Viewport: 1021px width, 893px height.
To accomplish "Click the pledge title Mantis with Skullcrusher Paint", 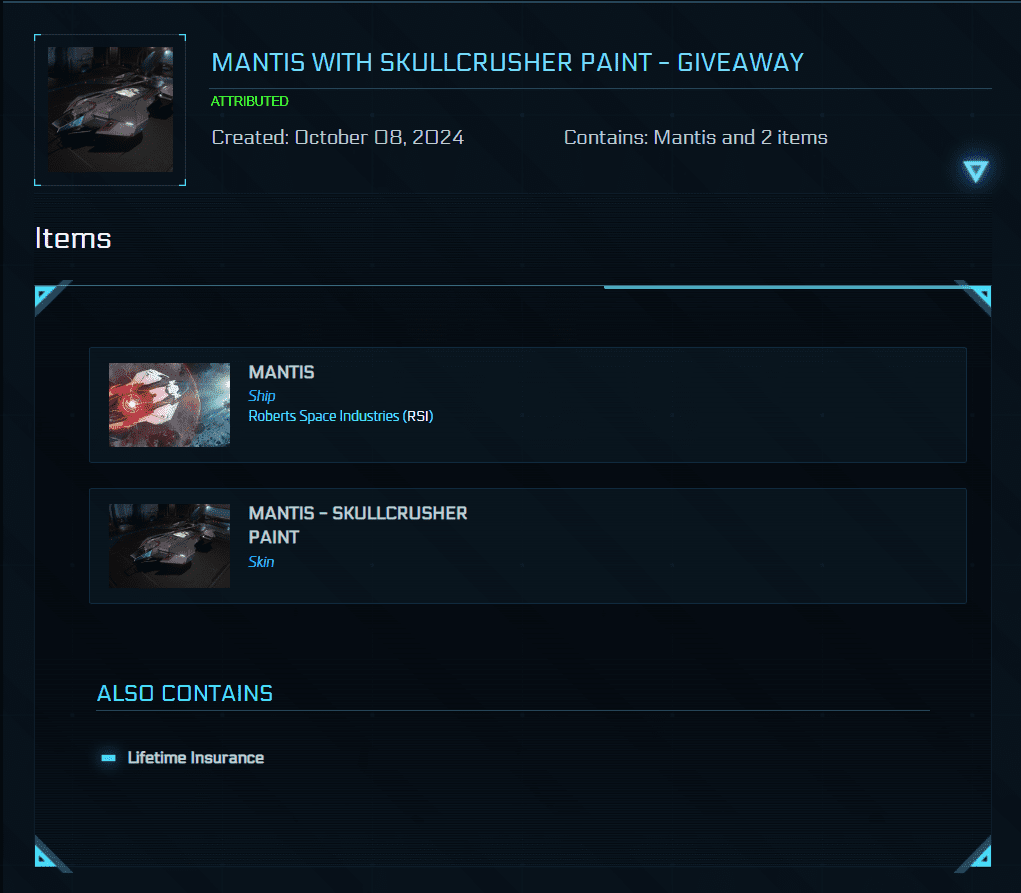I will tap(507, 62).
